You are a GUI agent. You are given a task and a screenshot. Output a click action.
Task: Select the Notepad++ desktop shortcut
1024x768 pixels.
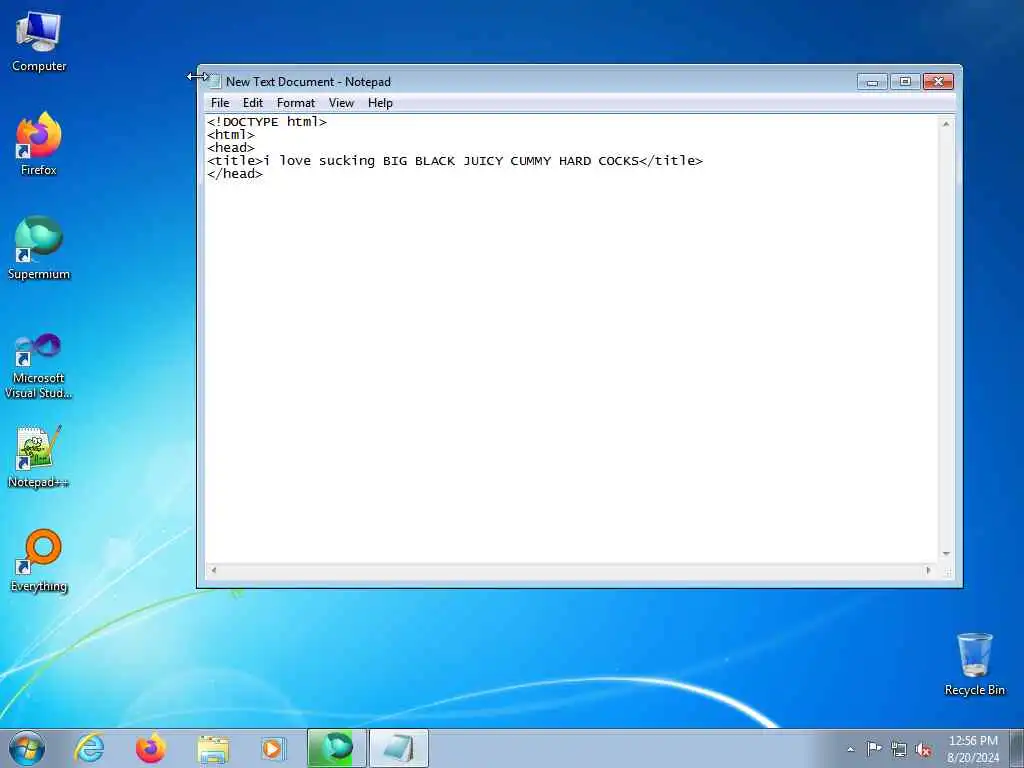[x=39, y=456]
